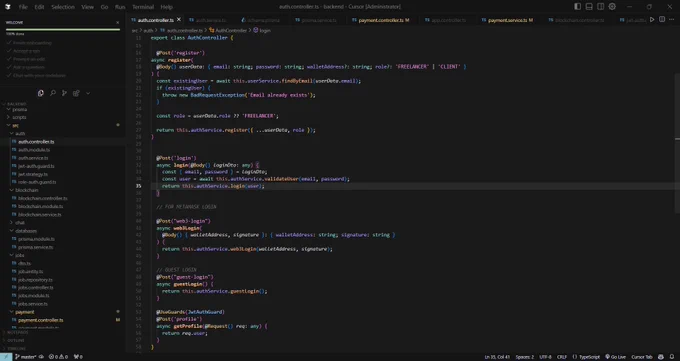Open the editor more actions ellipsis
680x361 pixels.
tap(672, 20)
